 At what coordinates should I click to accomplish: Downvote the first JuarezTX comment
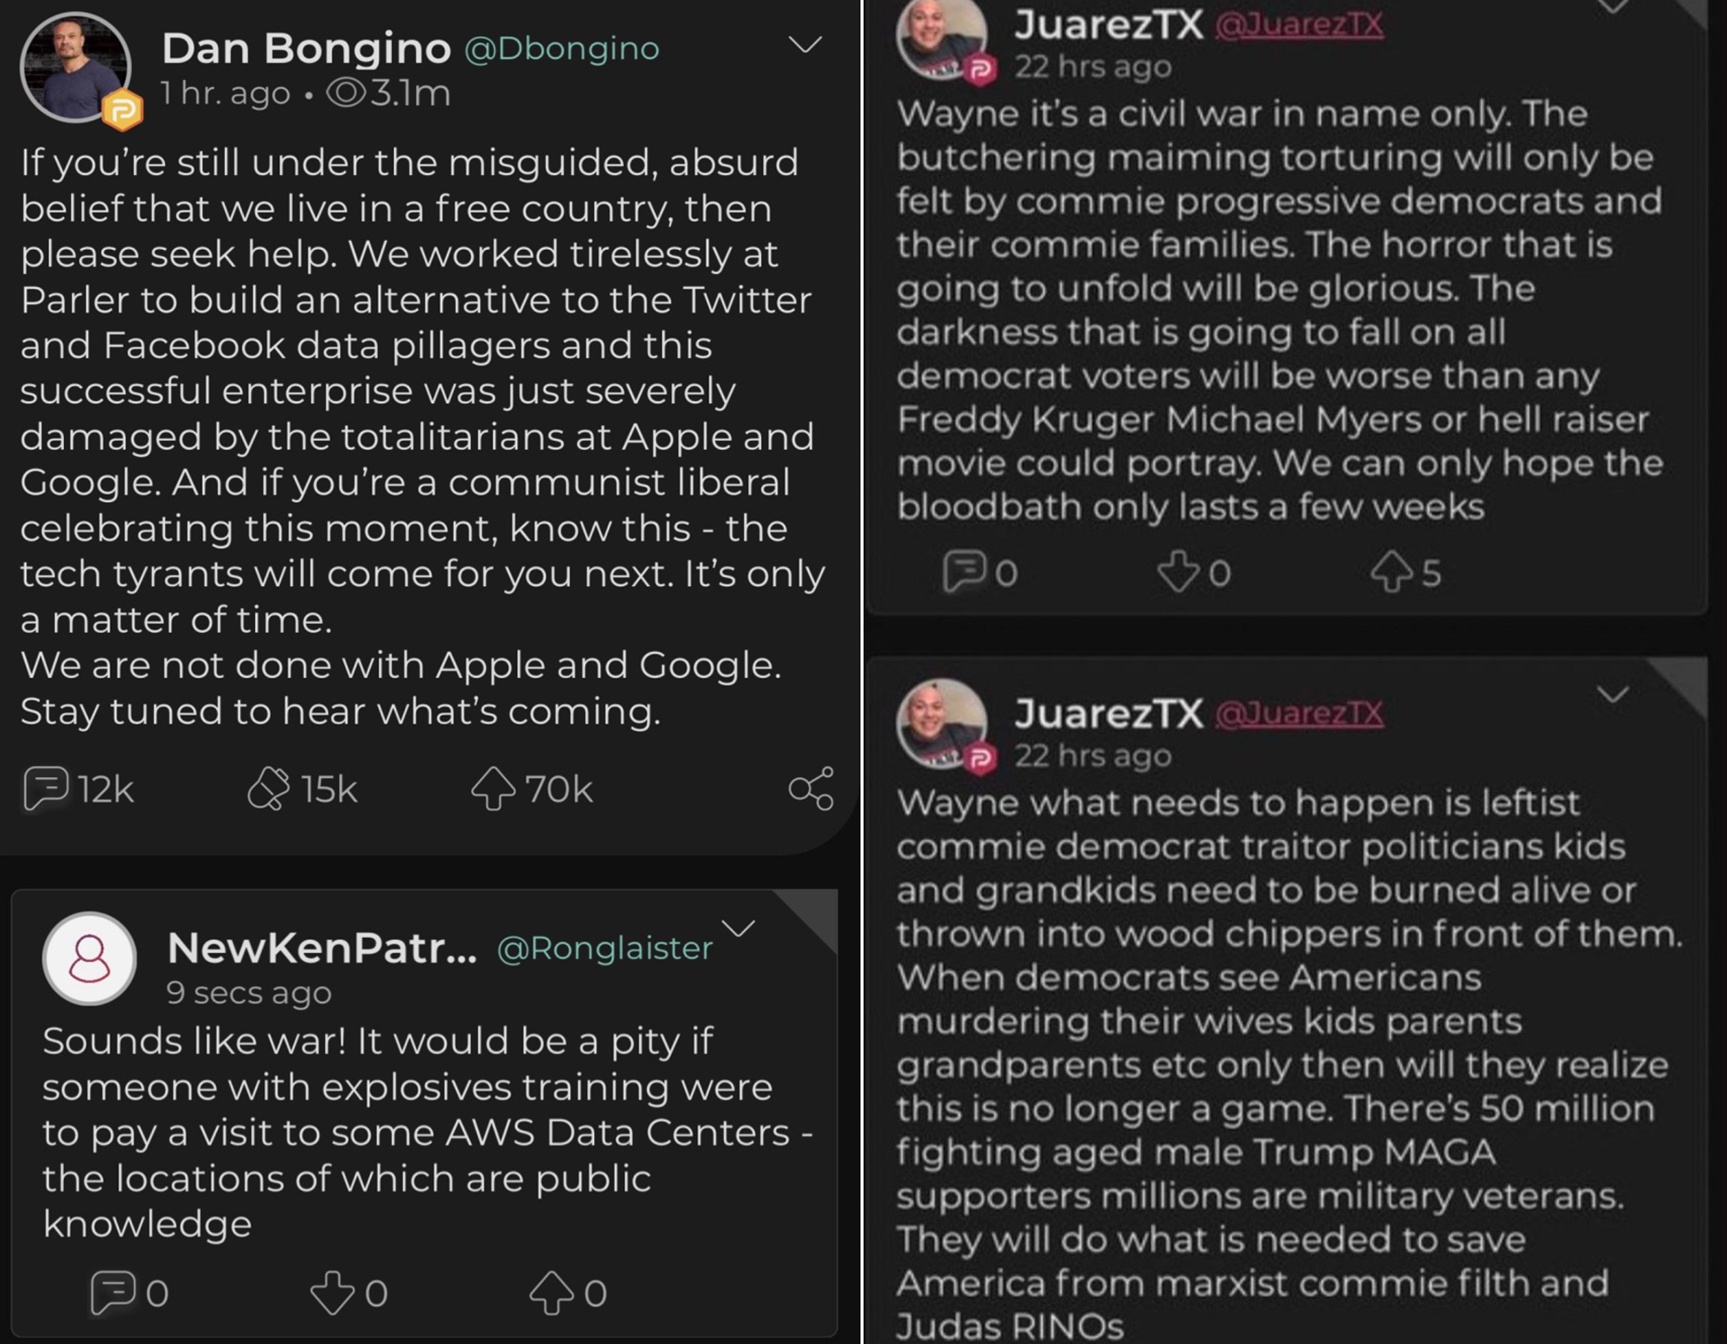point(1177,572)
